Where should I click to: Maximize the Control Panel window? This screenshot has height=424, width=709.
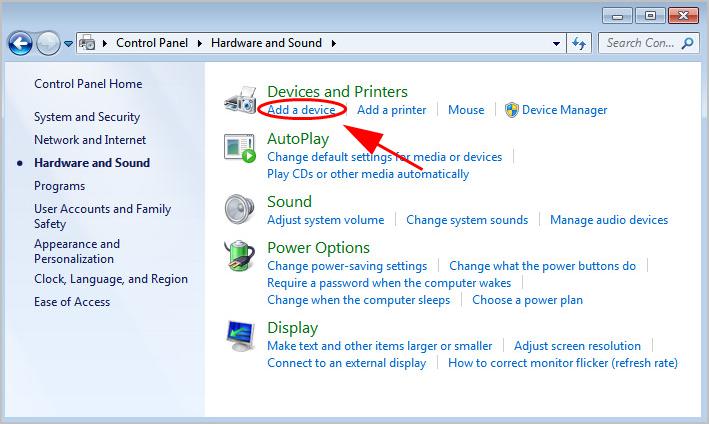click(x=650, y=16)
